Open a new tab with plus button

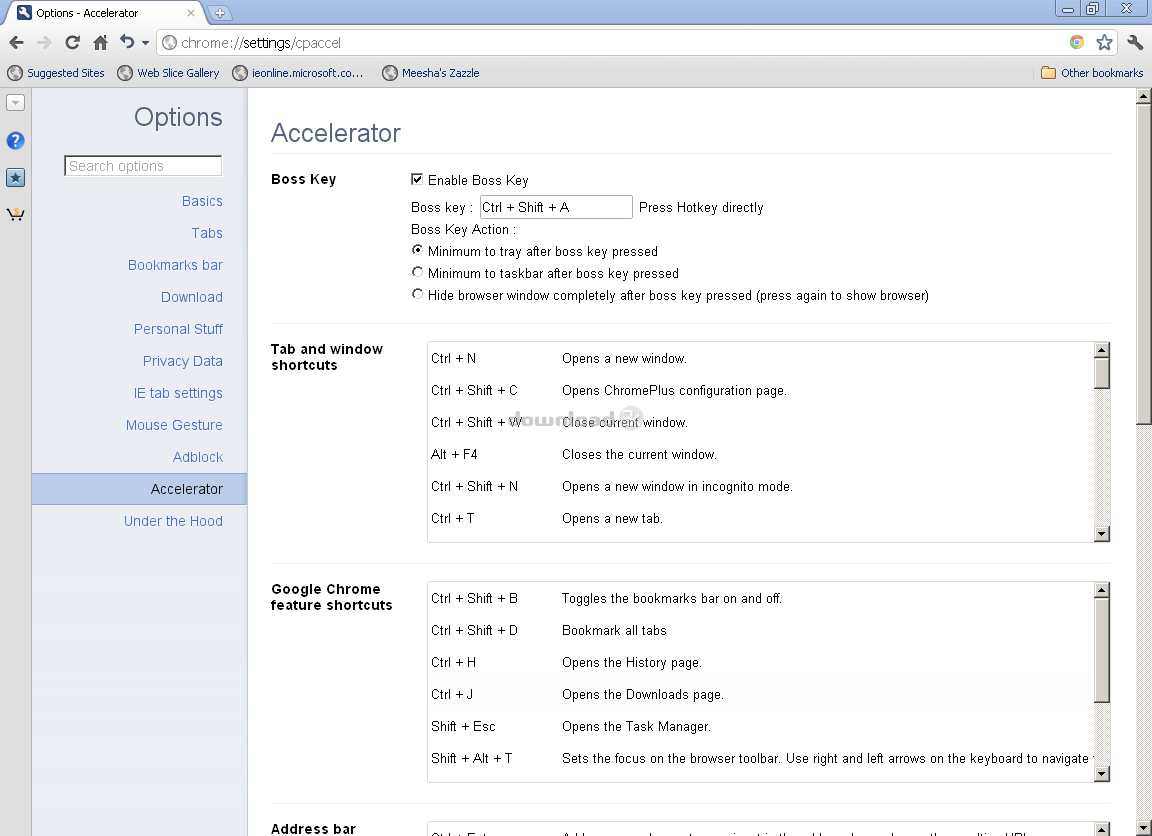[219, 12]
